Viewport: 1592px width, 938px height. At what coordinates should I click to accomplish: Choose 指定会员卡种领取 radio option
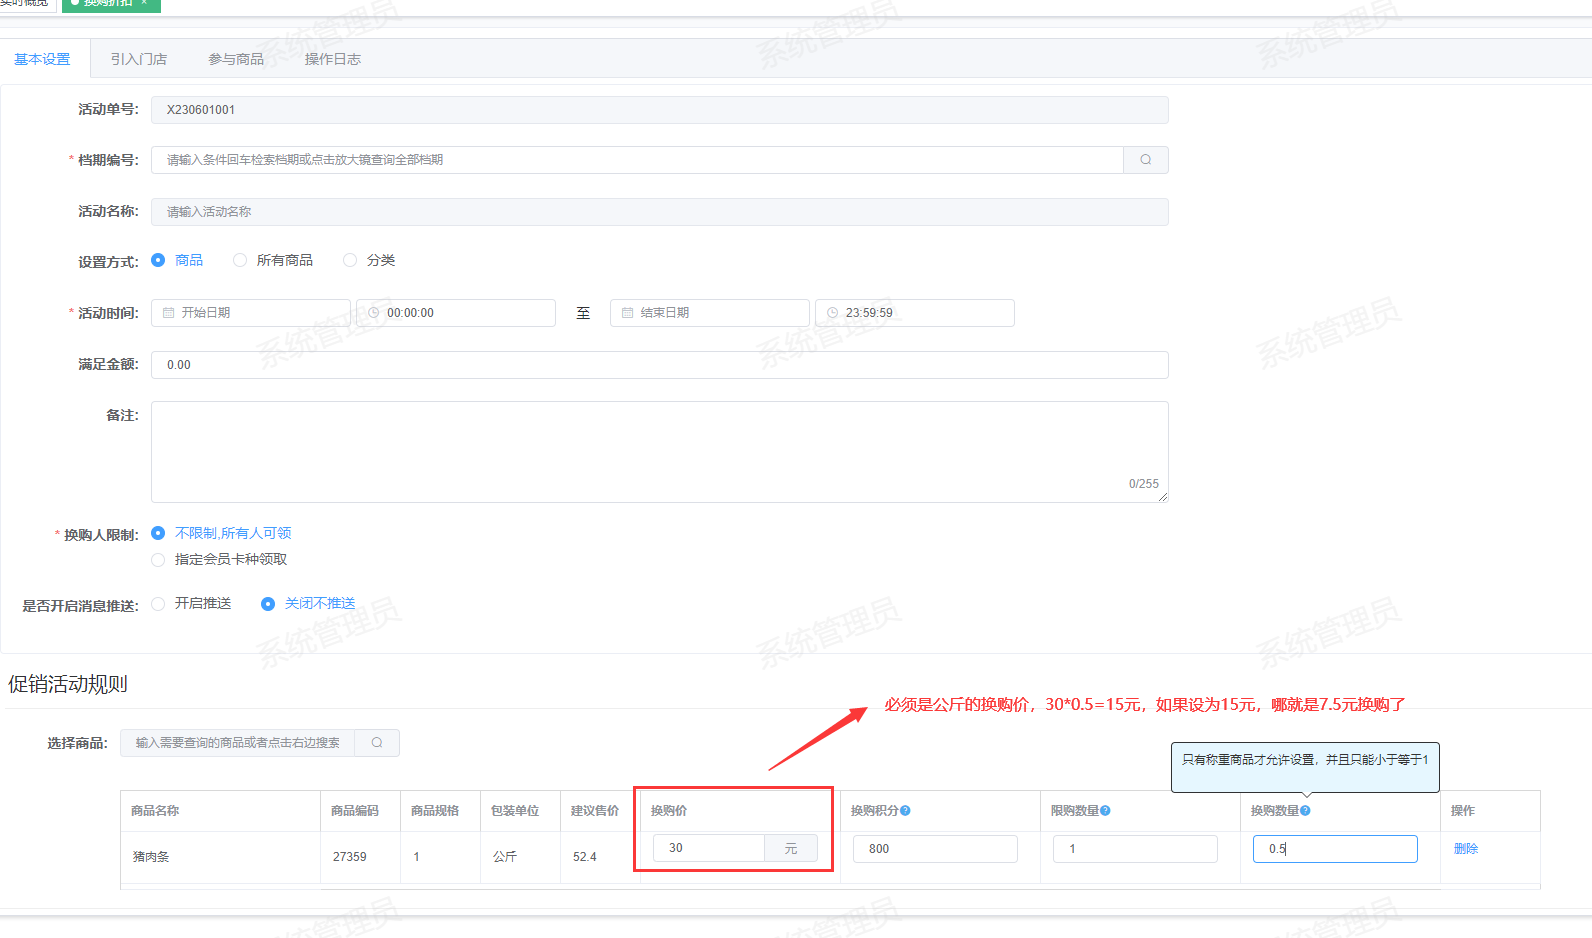[158, 560]
